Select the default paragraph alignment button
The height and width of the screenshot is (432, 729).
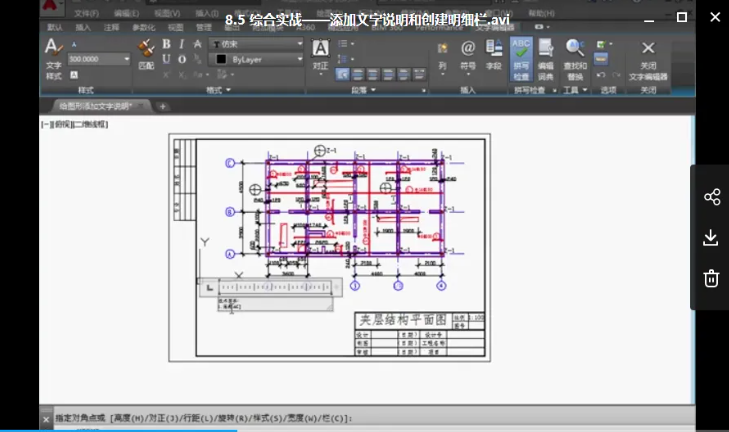pyautogui.click(x=343, y=74)
